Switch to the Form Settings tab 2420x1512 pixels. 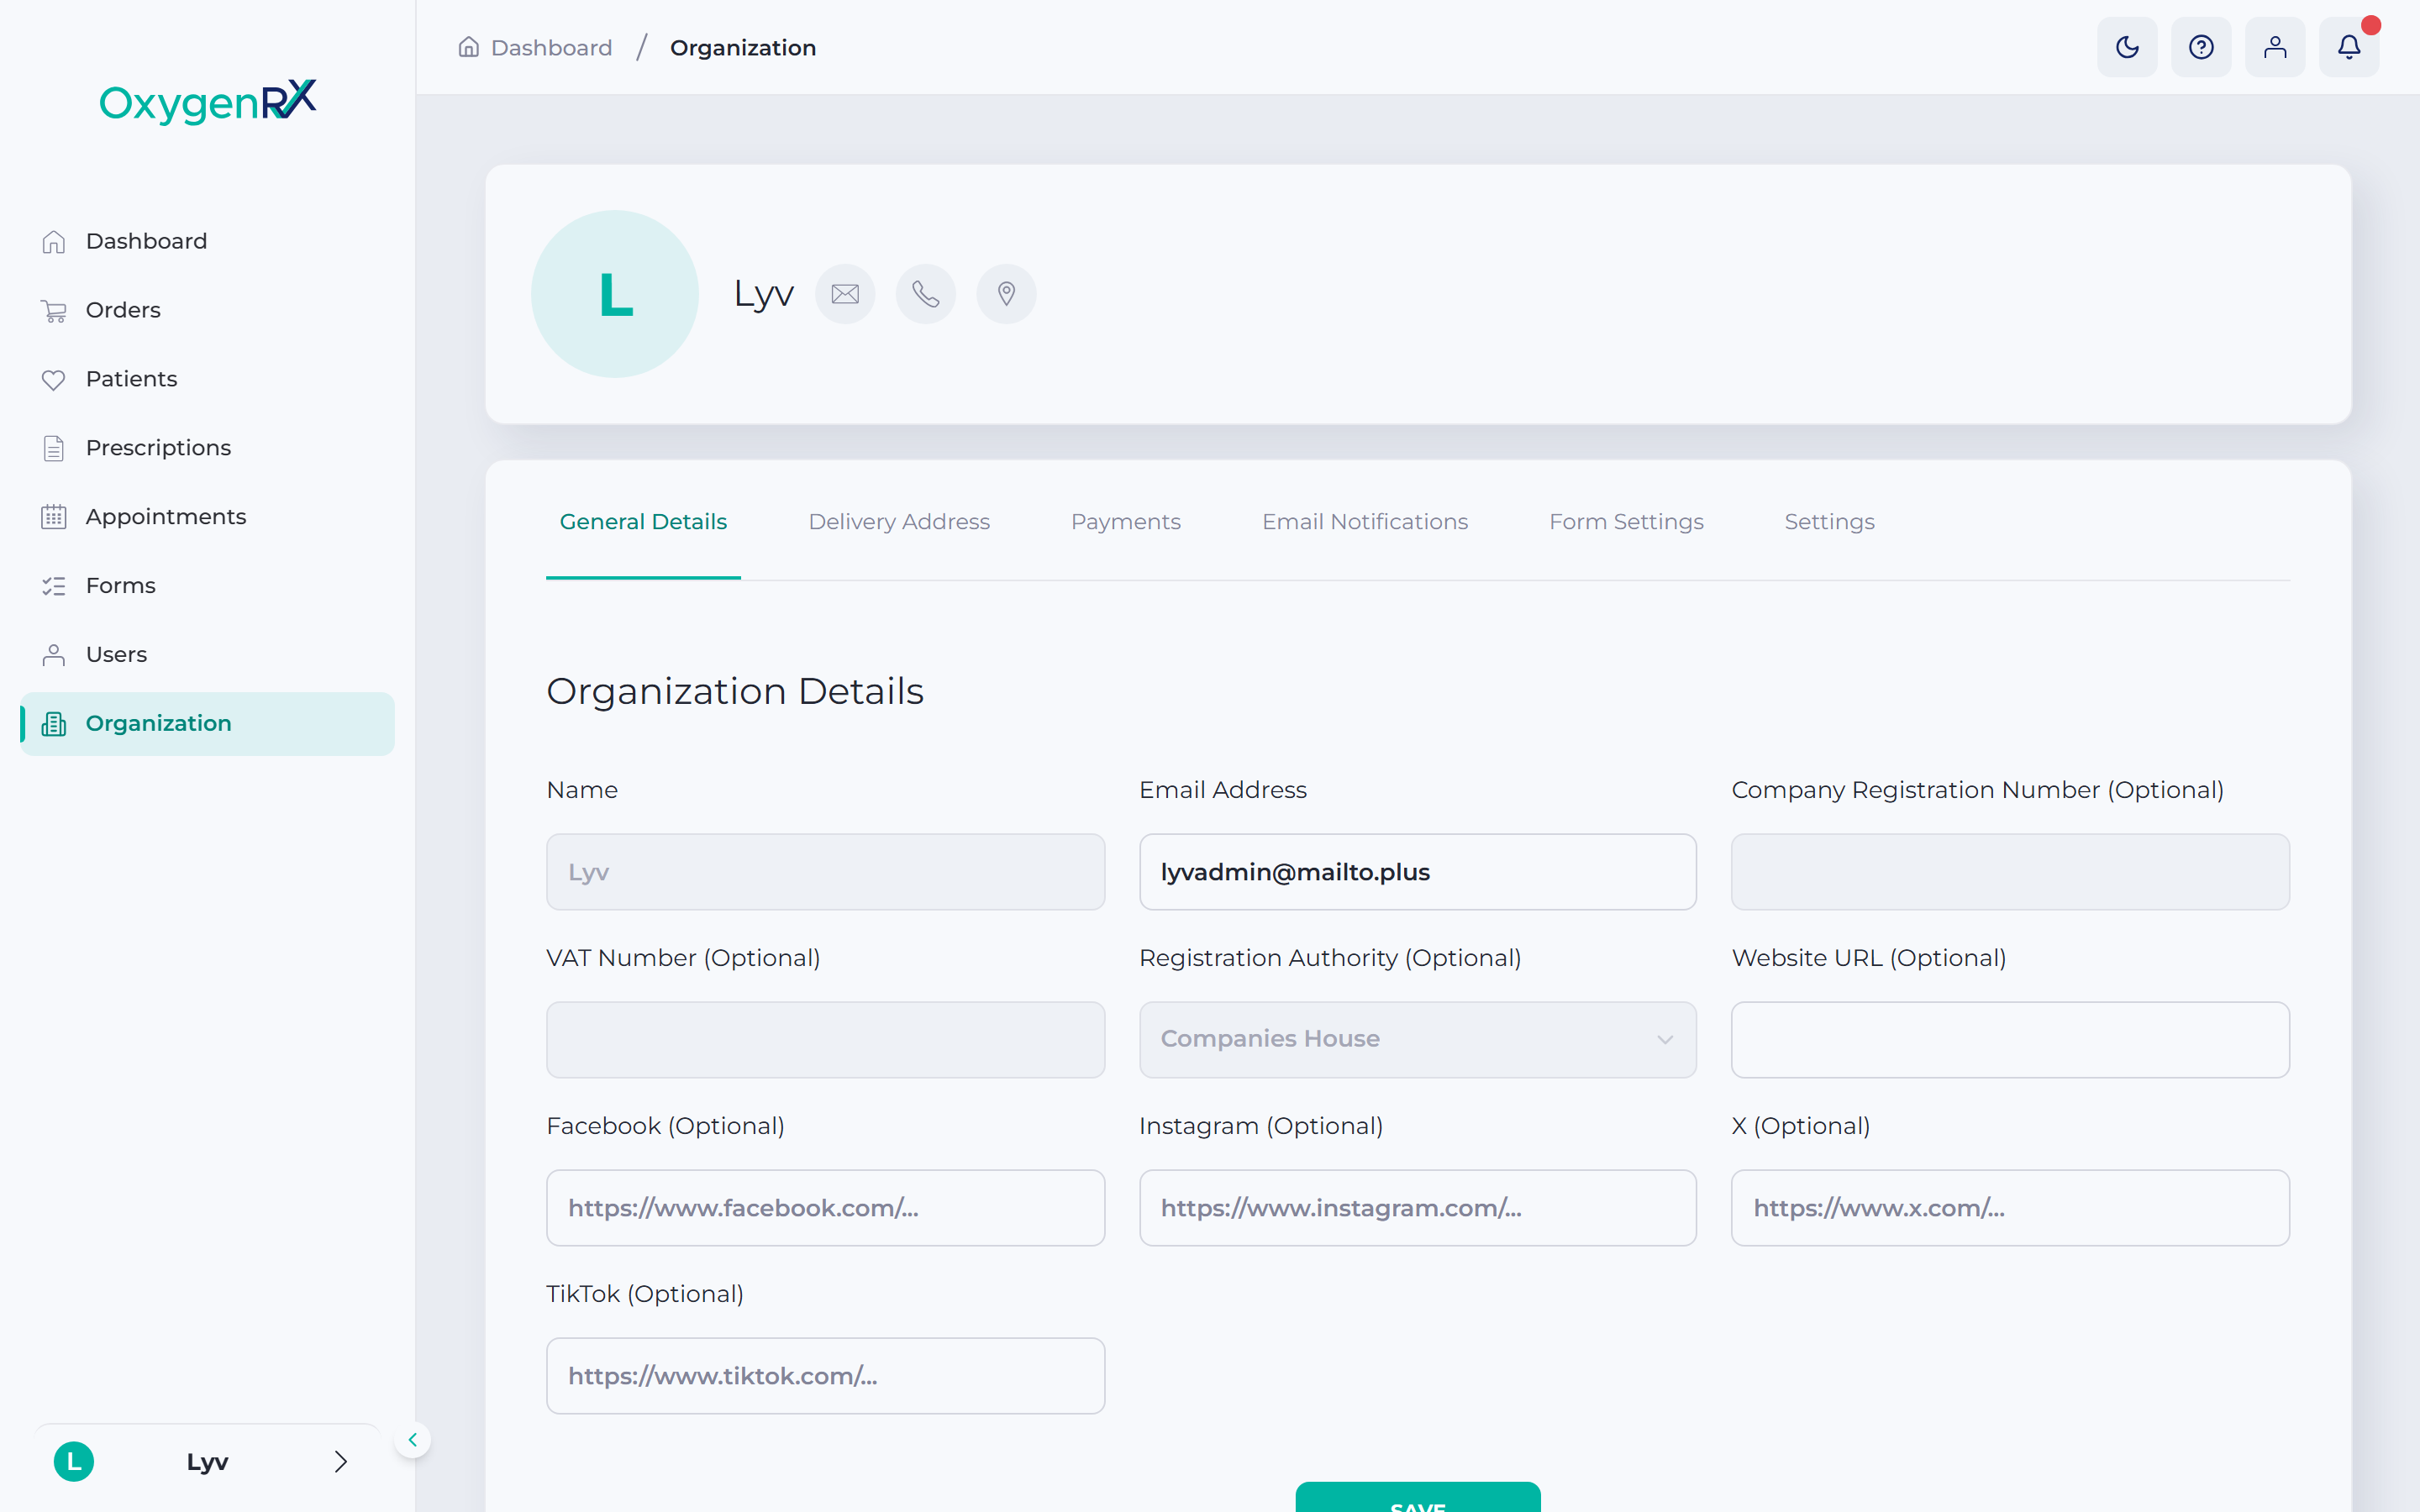(1626, 522)
